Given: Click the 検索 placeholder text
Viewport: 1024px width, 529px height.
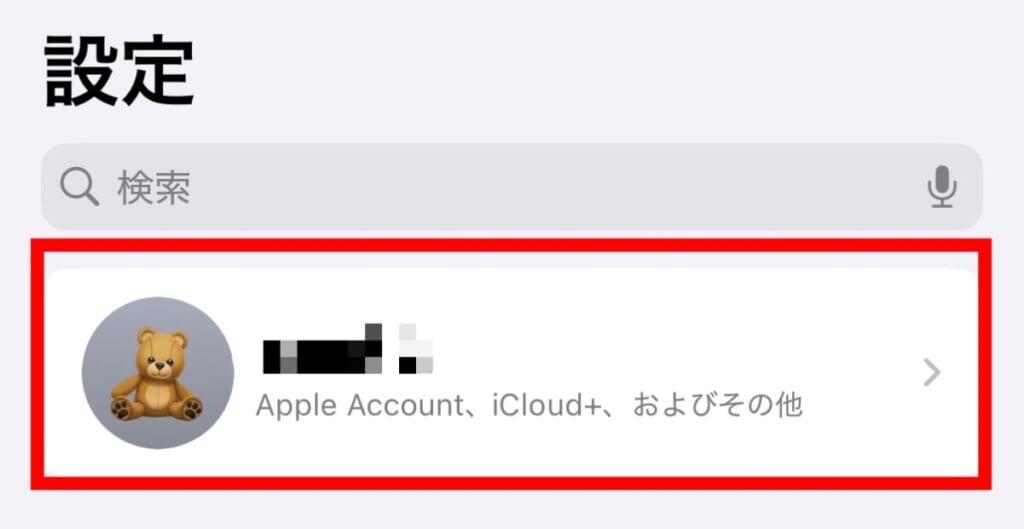Looking at the screenshot, I should 154,189.
